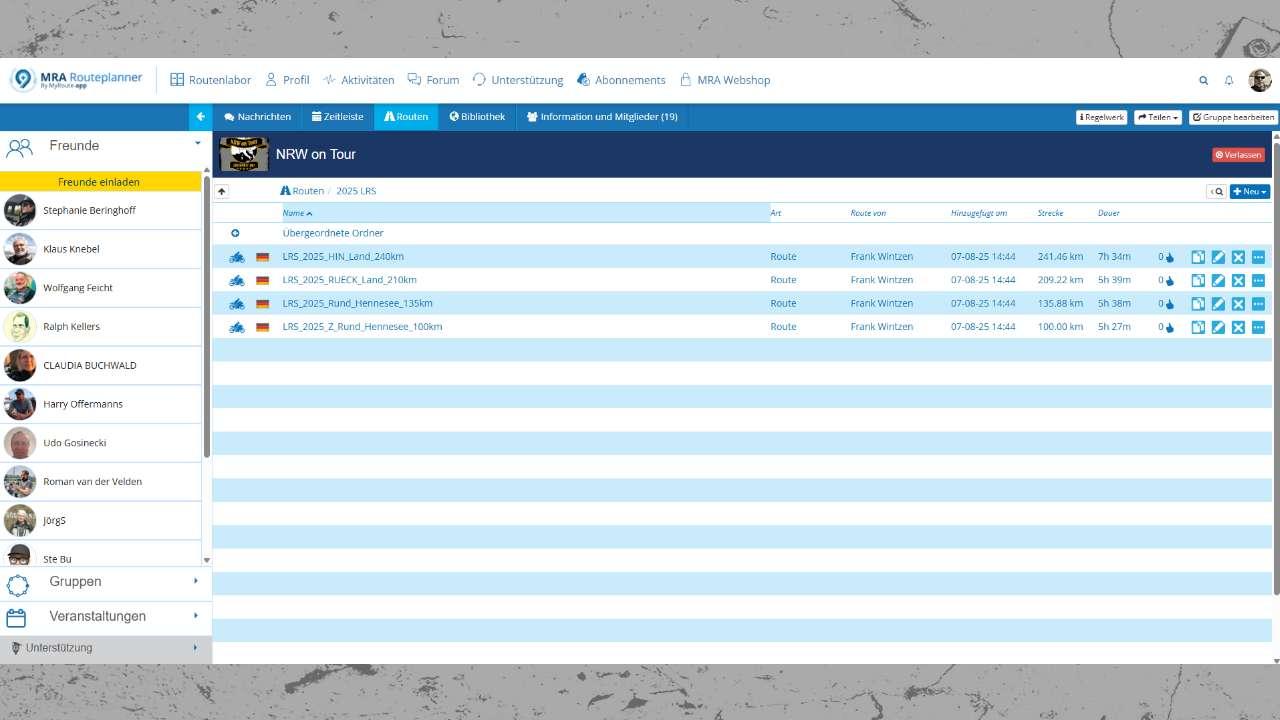The width and height of the screenshot is (1280, 720).
Task: Switch to the Zeitleiste tab
Action: coord(338,116)
